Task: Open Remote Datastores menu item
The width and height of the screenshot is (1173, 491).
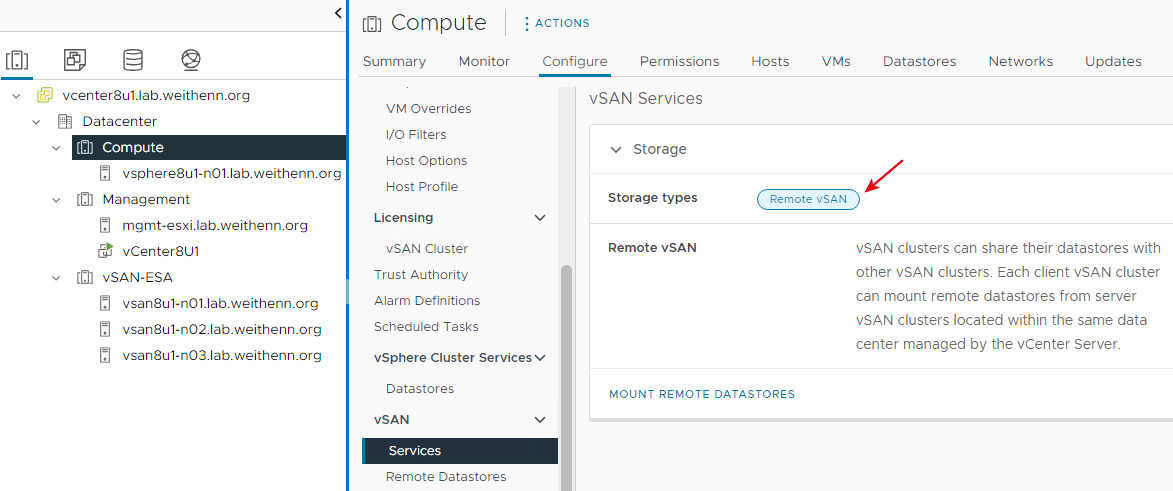Action: tap(446, 477)
